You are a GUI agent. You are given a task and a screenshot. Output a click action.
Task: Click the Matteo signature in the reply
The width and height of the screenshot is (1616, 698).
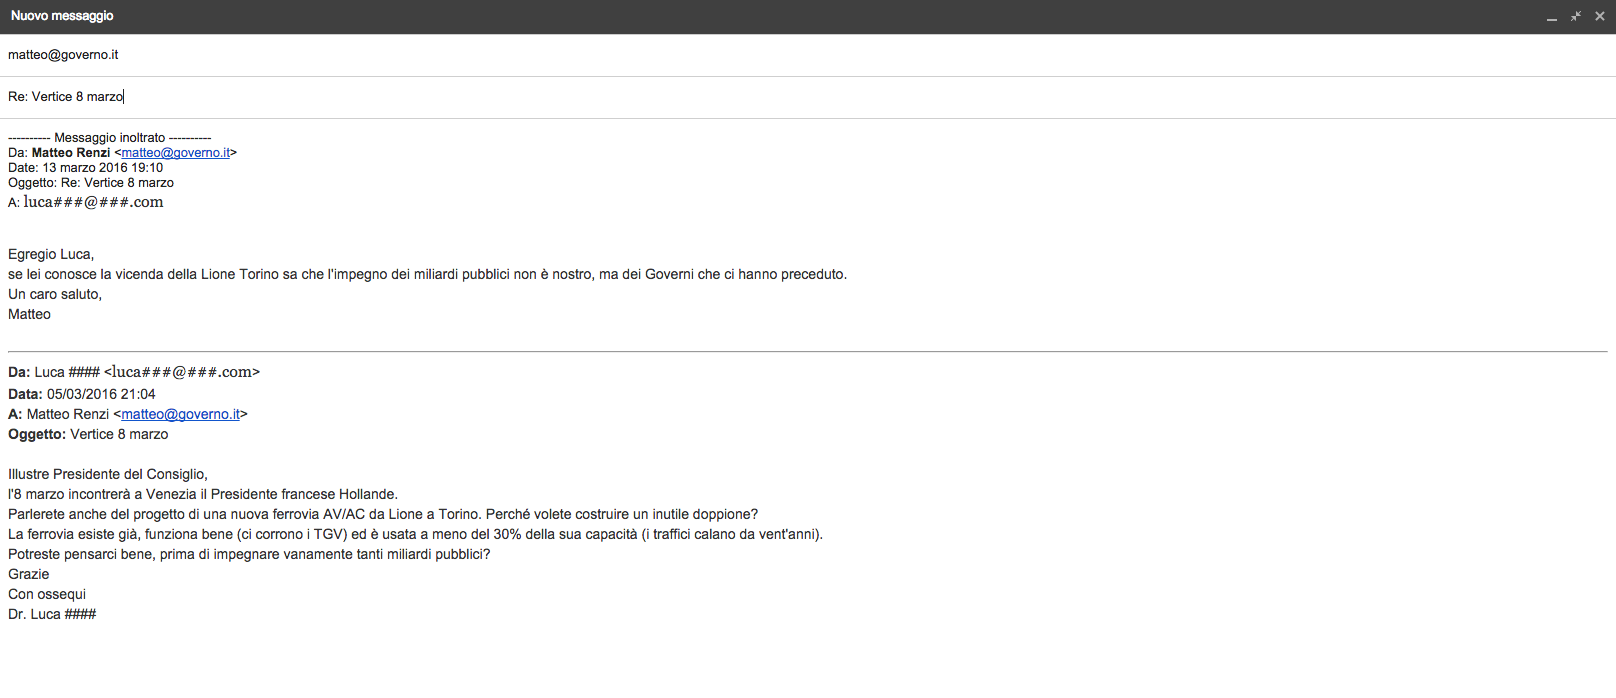tap(29, 314)
